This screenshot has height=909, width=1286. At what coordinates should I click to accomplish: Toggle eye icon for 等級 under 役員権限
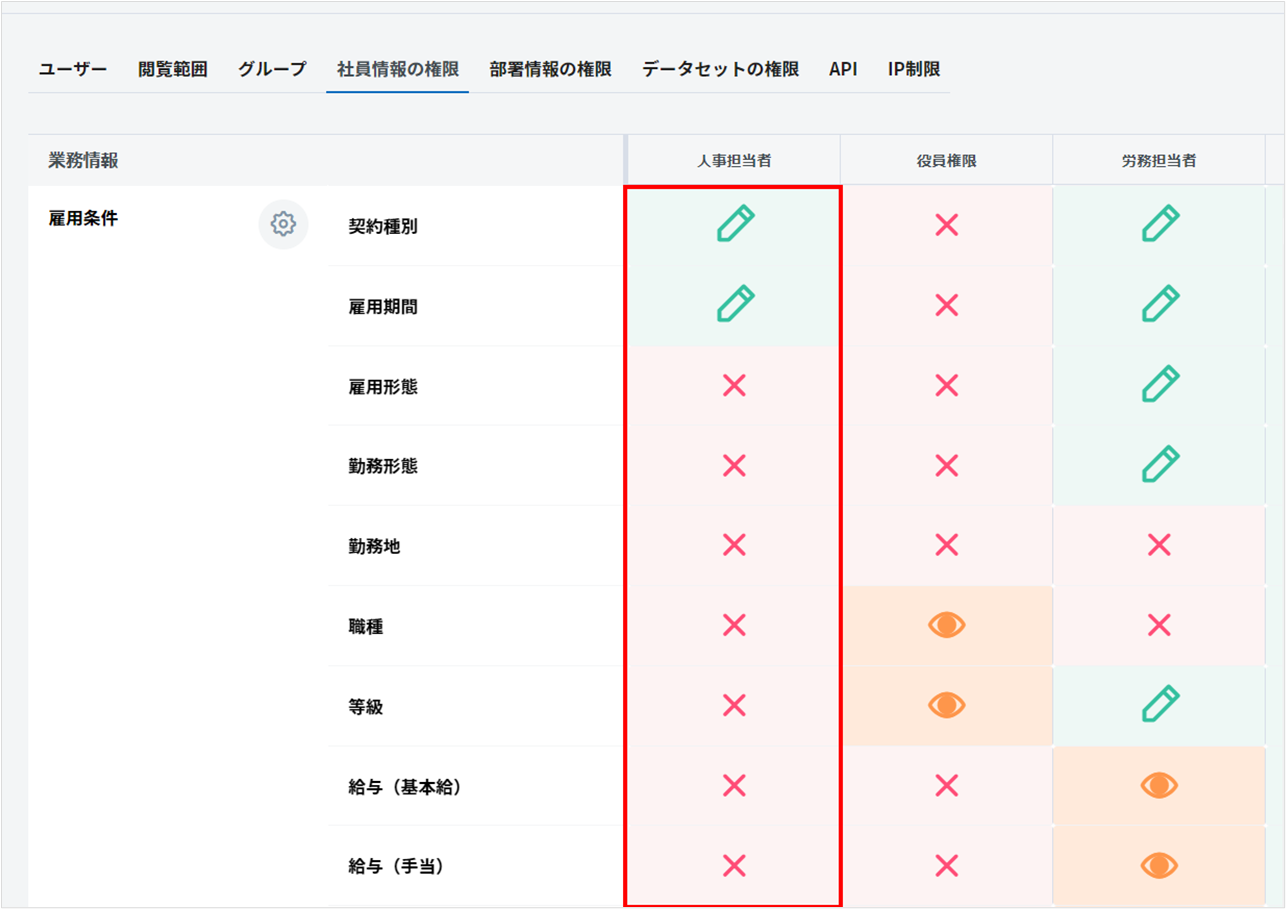click(946, 705)
